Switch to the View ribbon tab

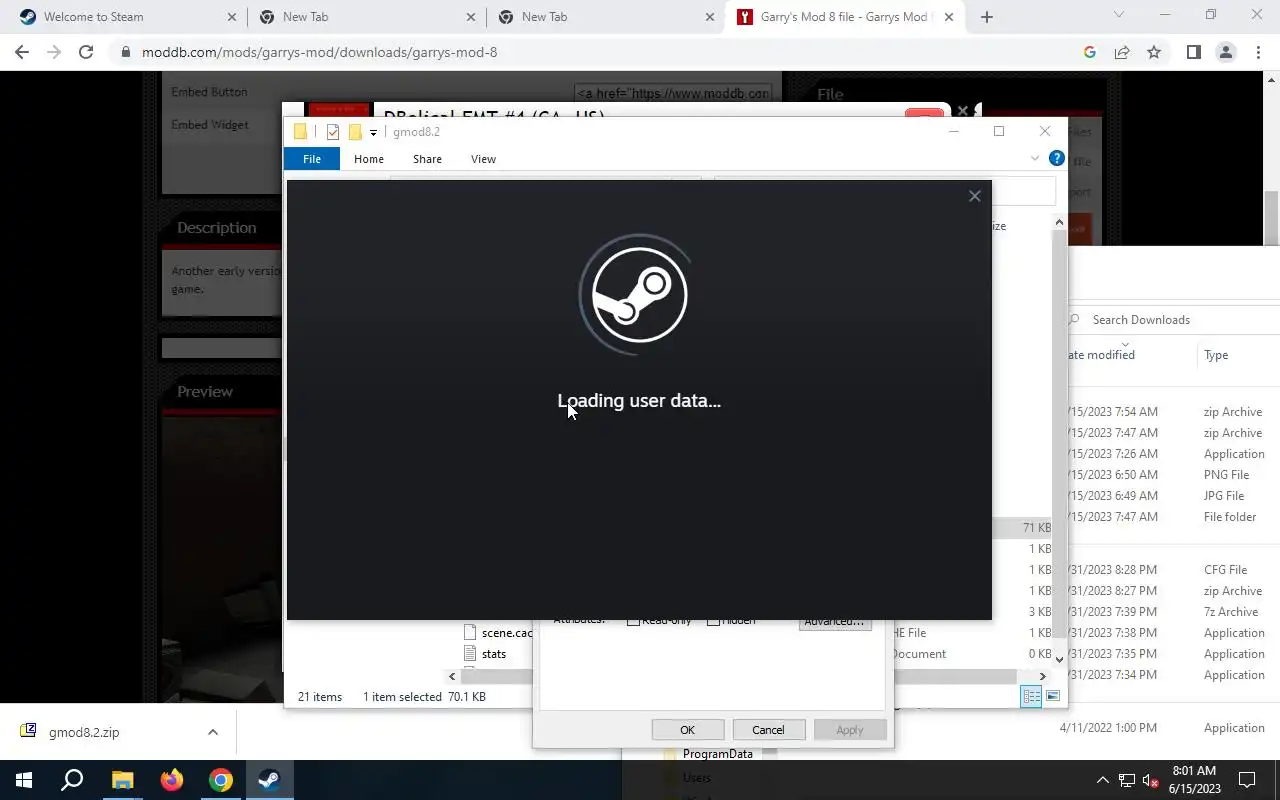point(483,159)
